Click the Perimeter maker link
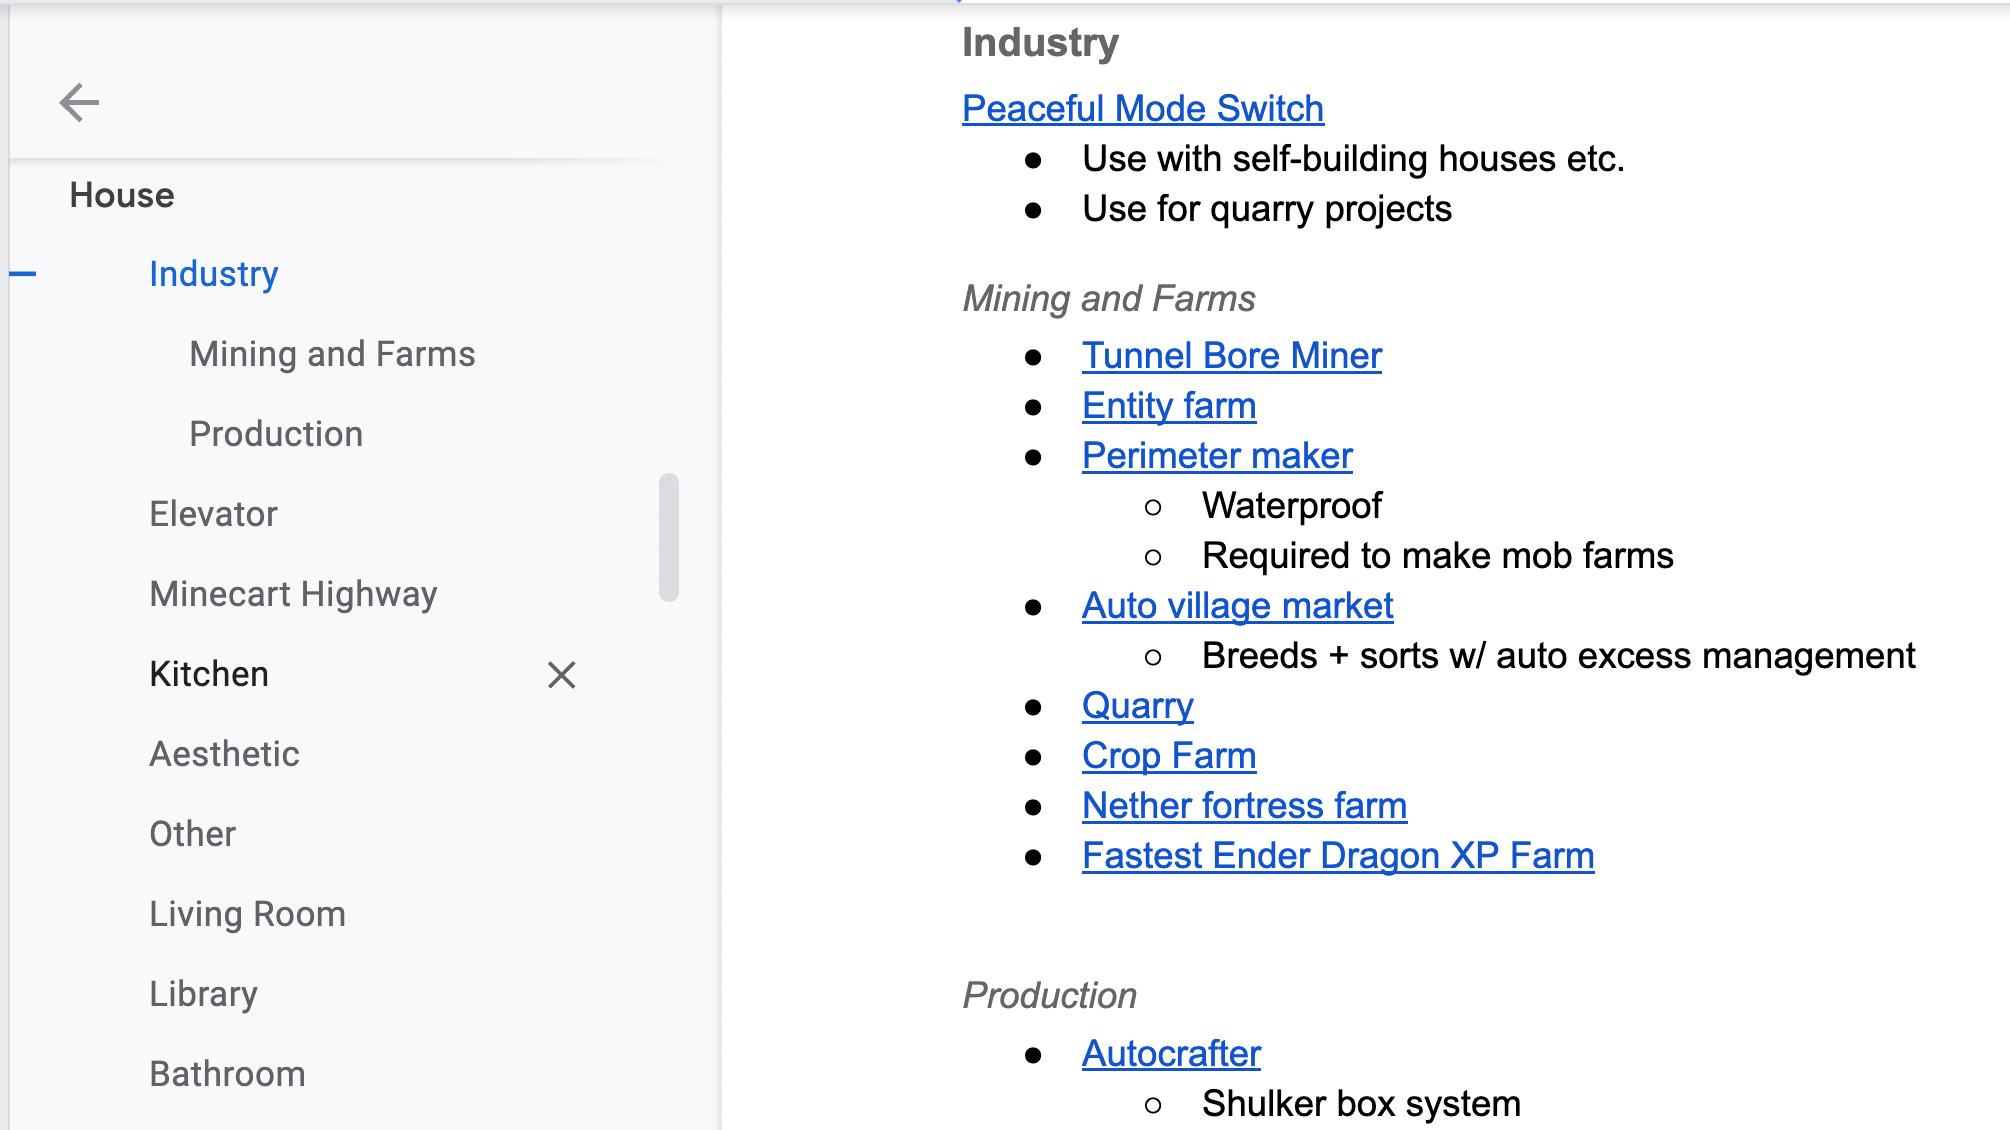This screenshot has width=2010, height=1130. 1216,456
